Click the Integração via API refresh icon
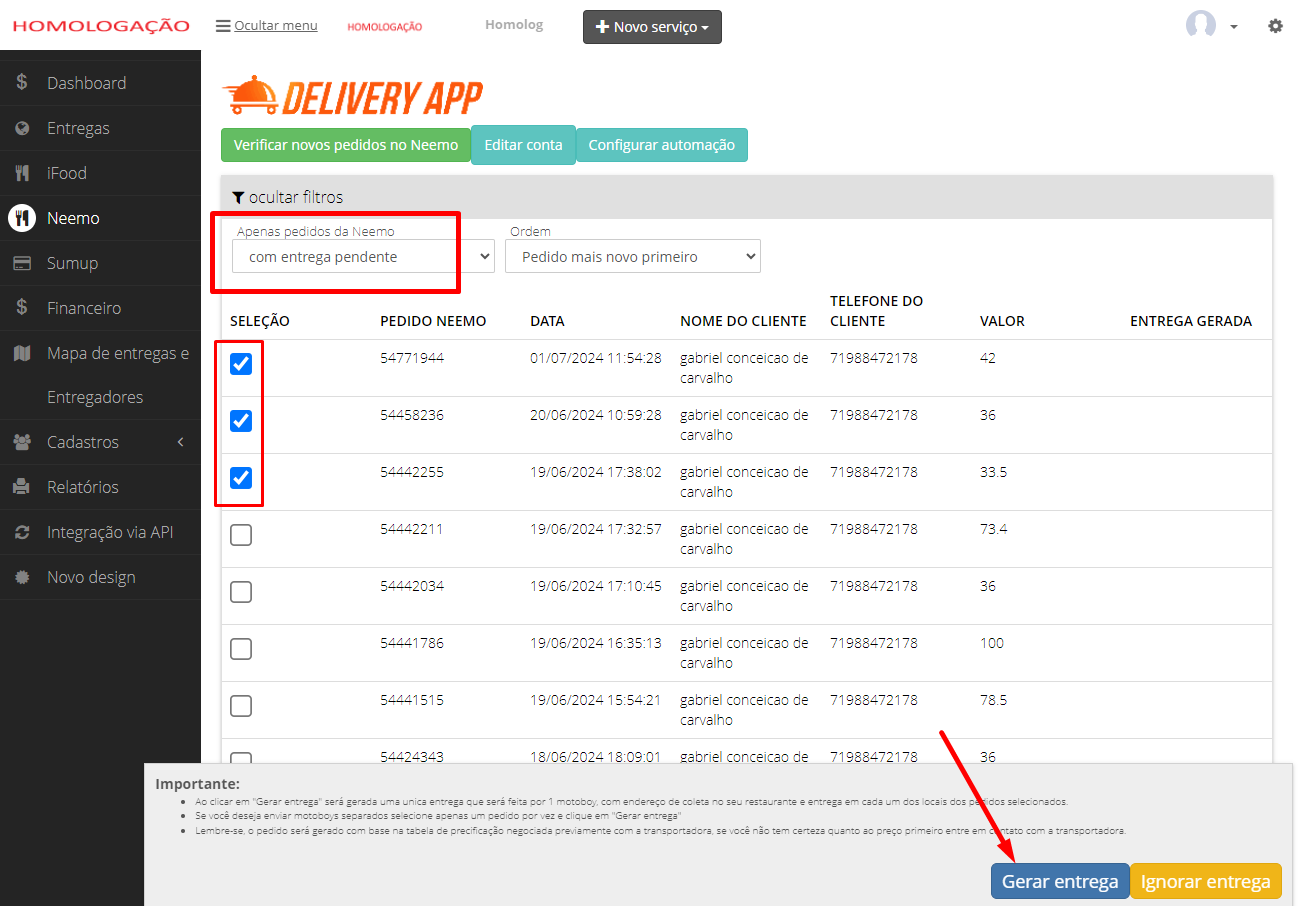 coord(22,532)
